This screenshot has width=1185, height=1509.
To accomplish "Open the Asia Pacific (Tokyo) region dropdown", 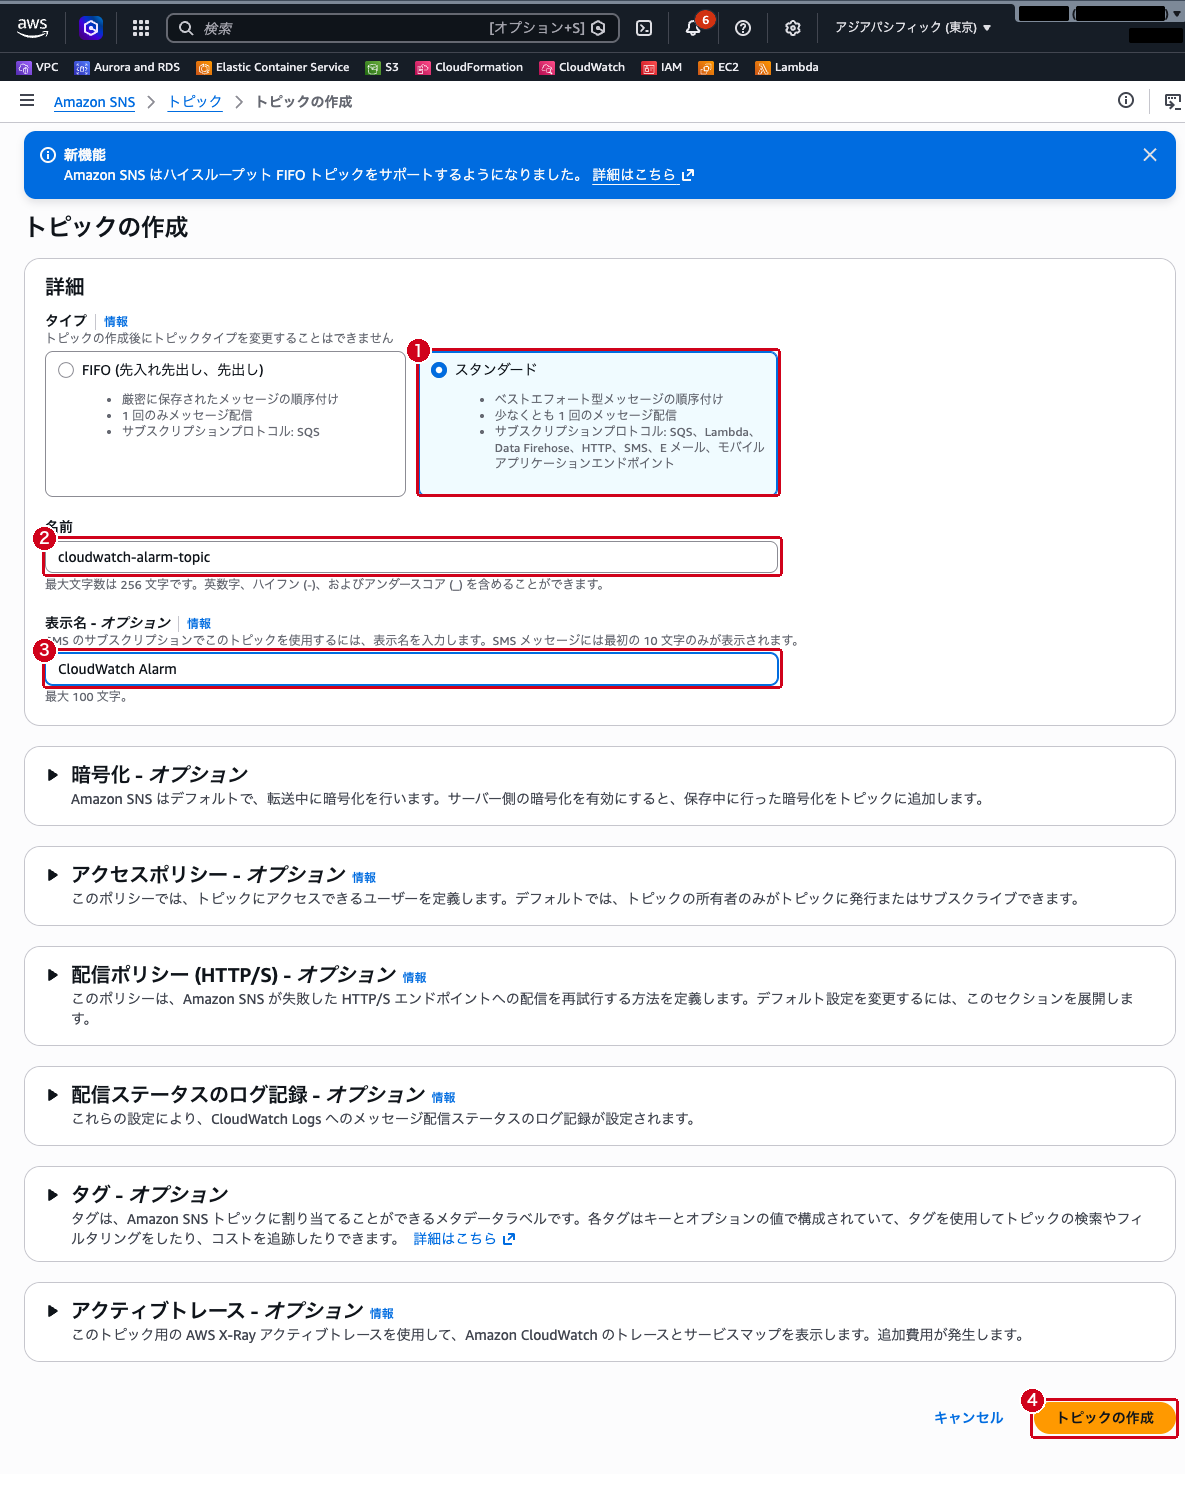I will (913, 28).
